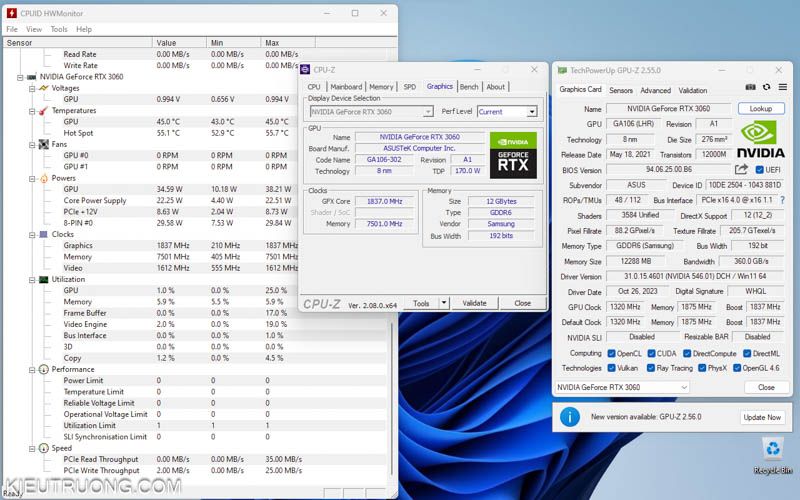Click the Utilization icon in HWMonitor
This screenshot has width=800, height=500.
44,279
